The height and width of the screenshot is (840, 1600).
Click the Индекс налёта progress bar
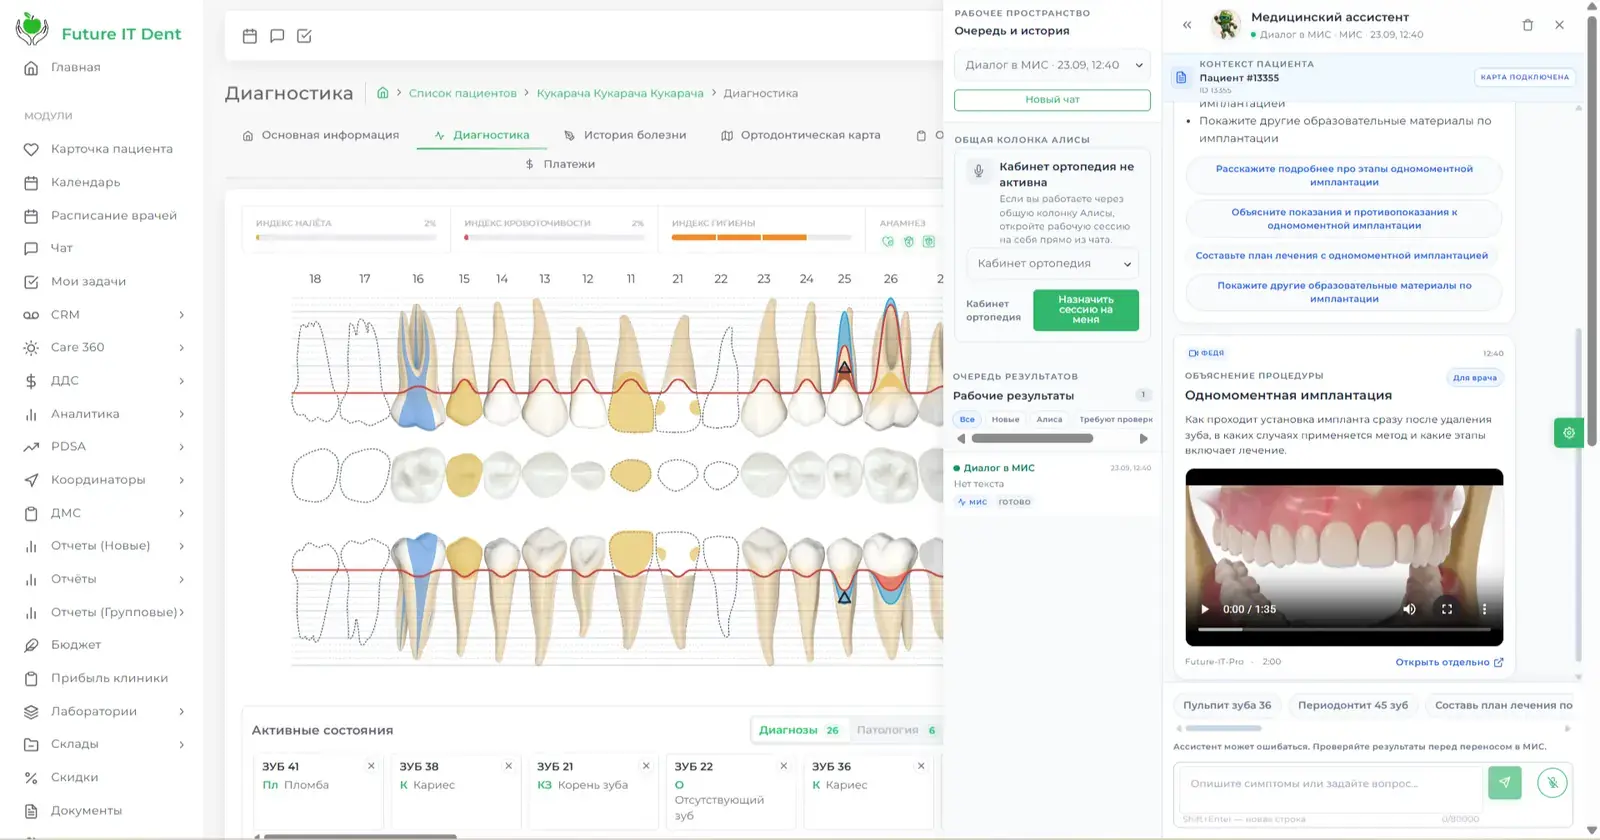tap(346, 237)
